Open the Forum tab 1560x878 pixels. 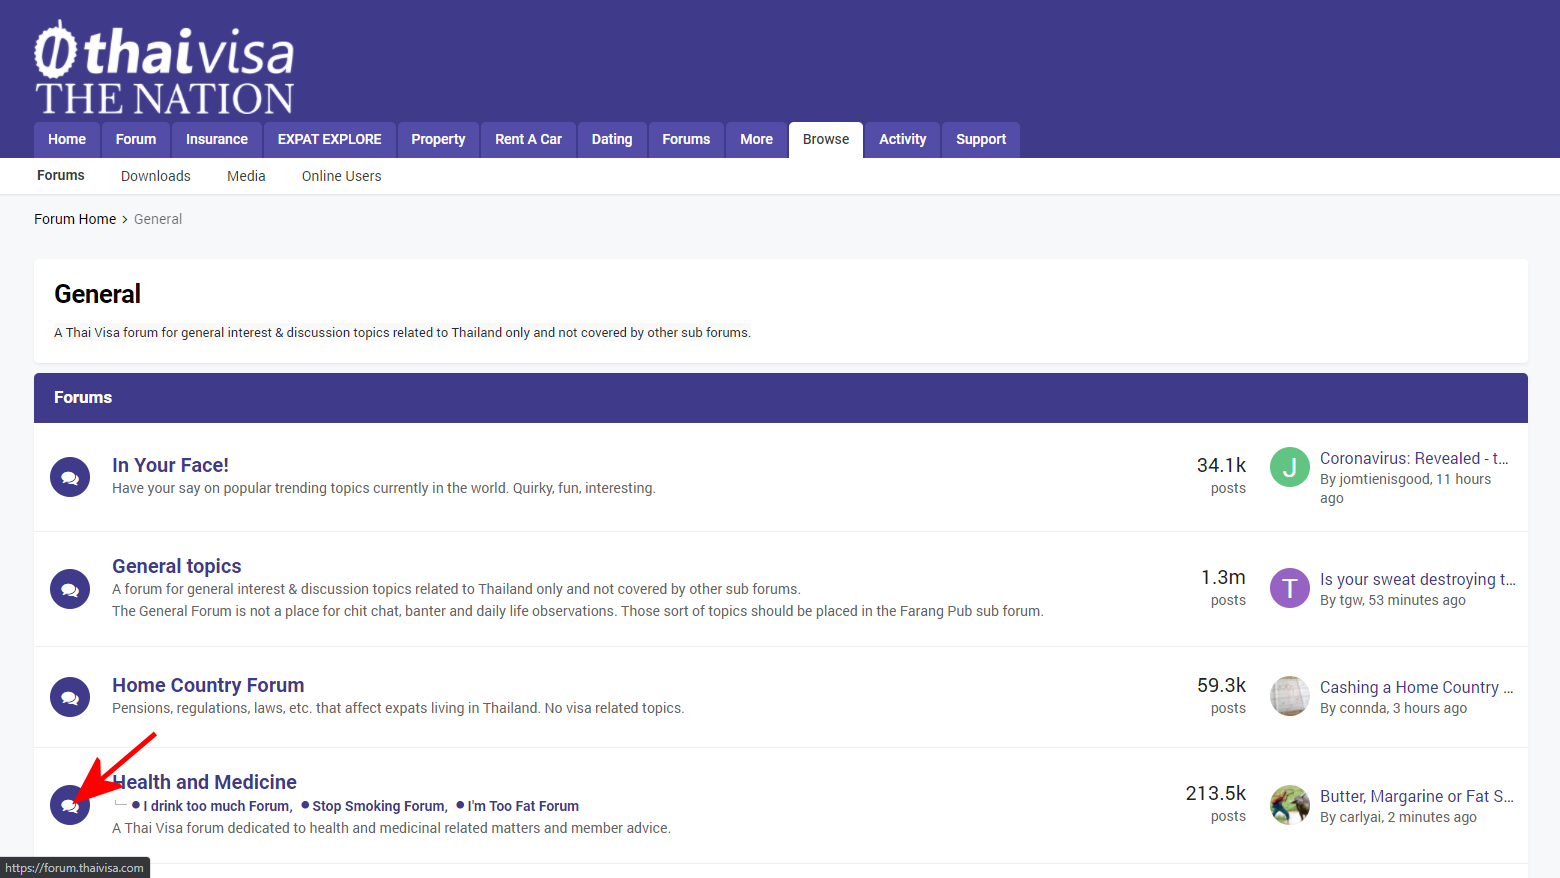point(136,140)
